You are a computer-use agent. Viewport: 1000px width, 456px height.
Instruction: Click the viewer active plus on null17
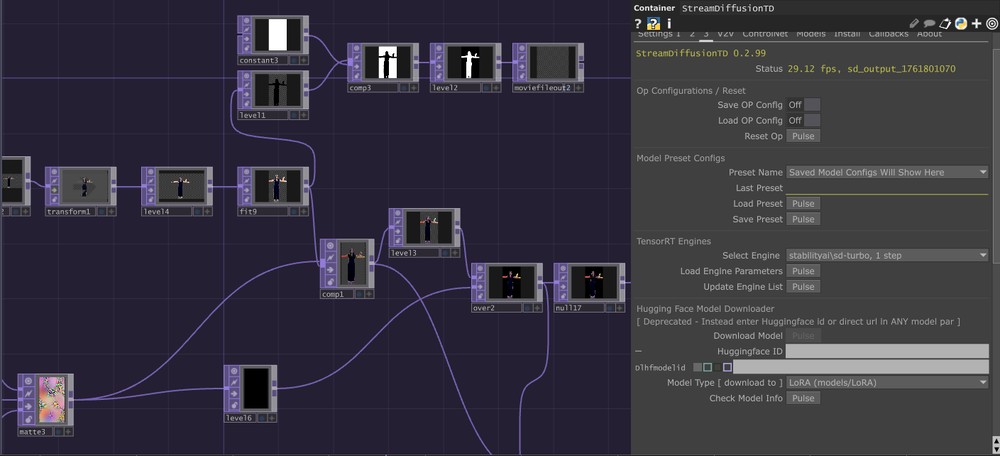click(620, 307)
